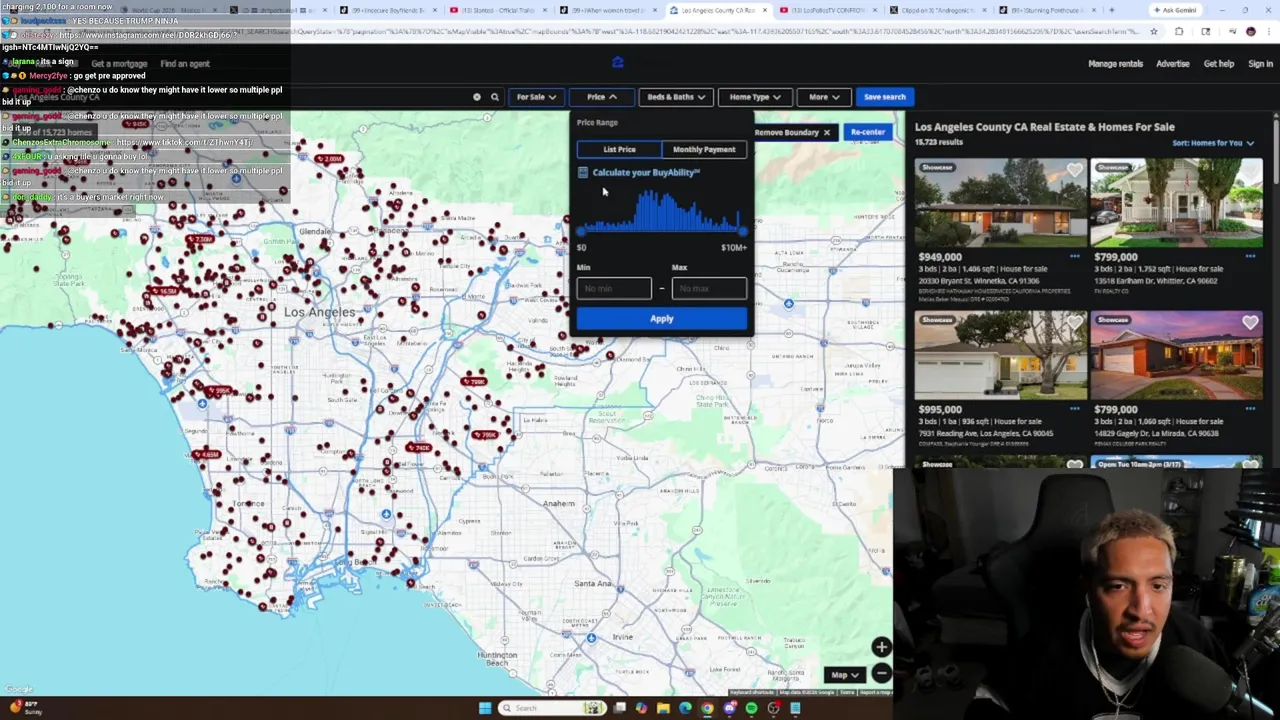This screenshot has height=720, width=1280.
Task: Open a new browser tab with plus
Action: (x=1111, y=10)
